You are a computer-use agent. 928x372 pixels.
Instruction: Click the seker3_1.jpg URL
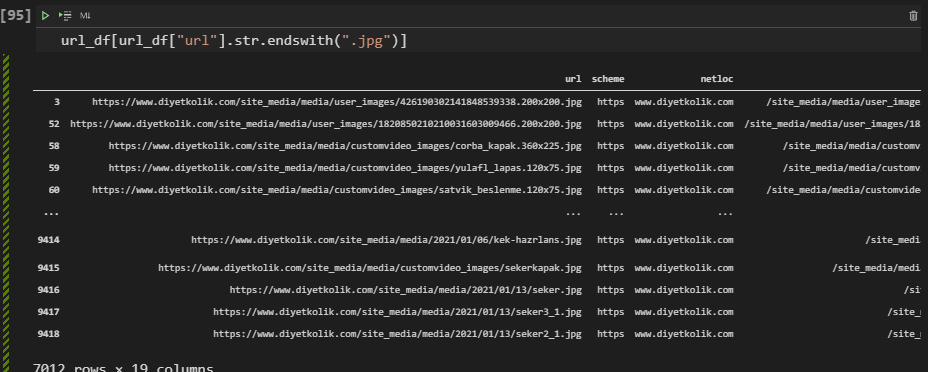(397, 312)
